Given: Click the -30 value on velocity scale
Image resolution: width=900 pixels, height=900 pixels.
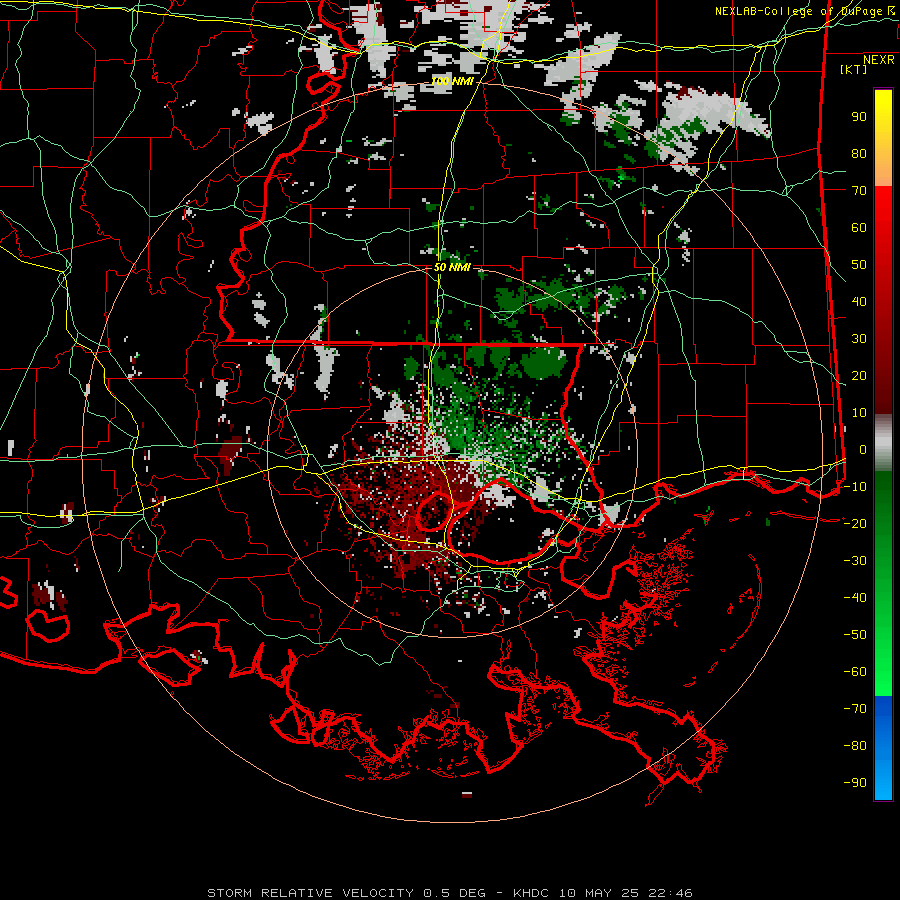Looking at the screenshot, I should [855, 561].
